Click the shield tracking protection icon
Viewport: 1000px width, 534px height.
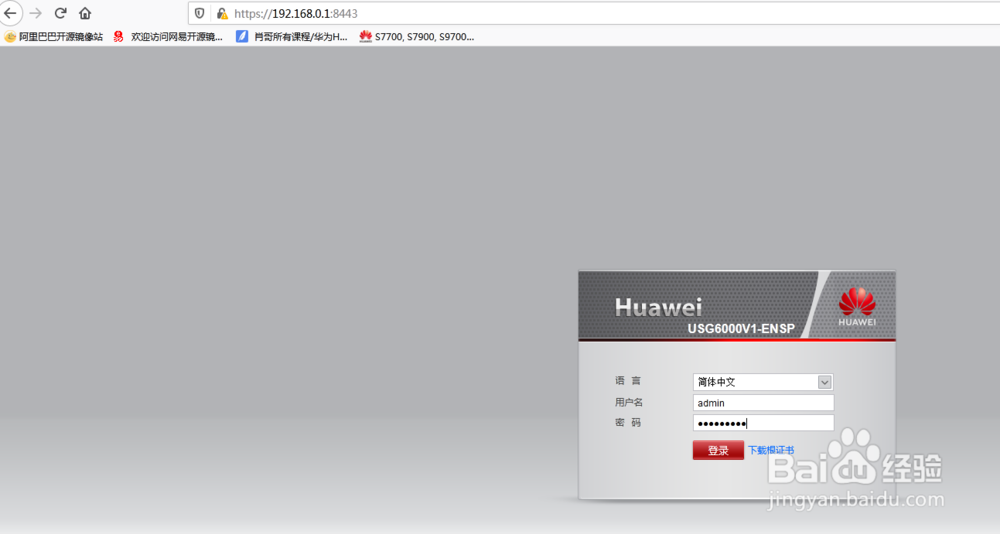click(200, 13)
